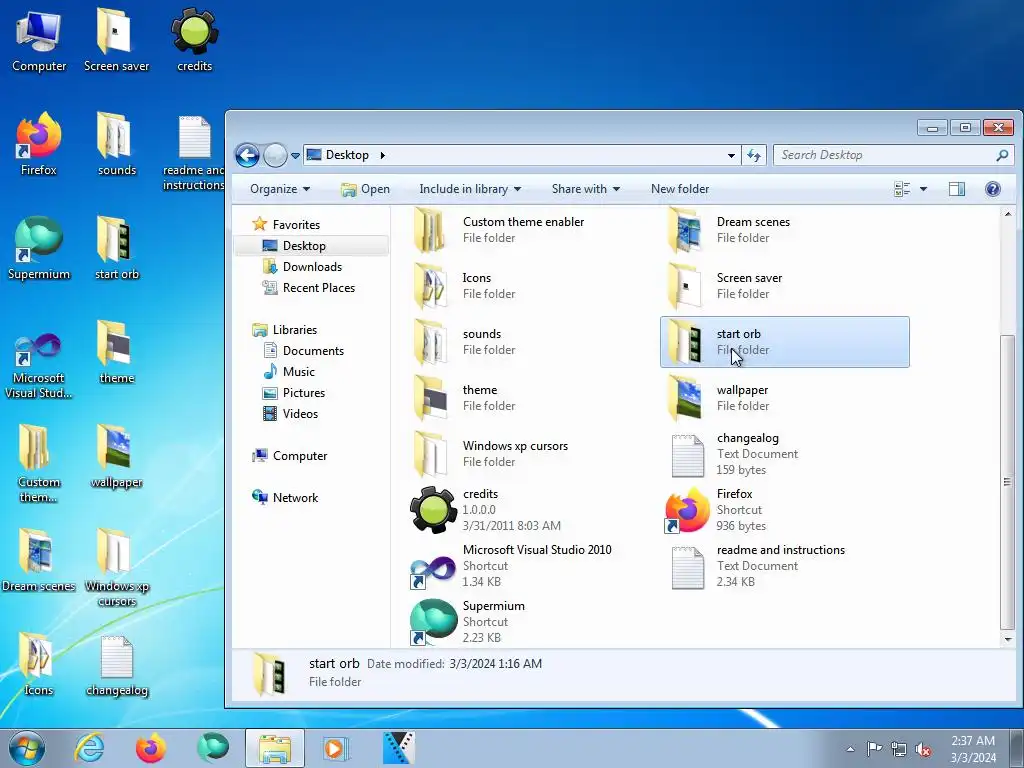The width and height of the screenshot is (1024, 768).
Task: Select the changealog text file on desktop
Action: point(116,664)
